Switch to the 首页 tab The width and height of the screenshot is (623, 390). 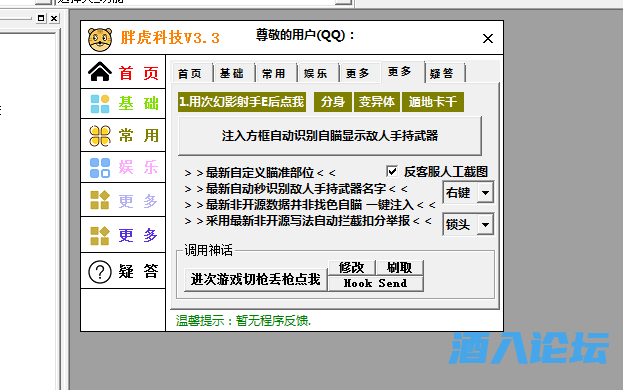tap(192, 73)
